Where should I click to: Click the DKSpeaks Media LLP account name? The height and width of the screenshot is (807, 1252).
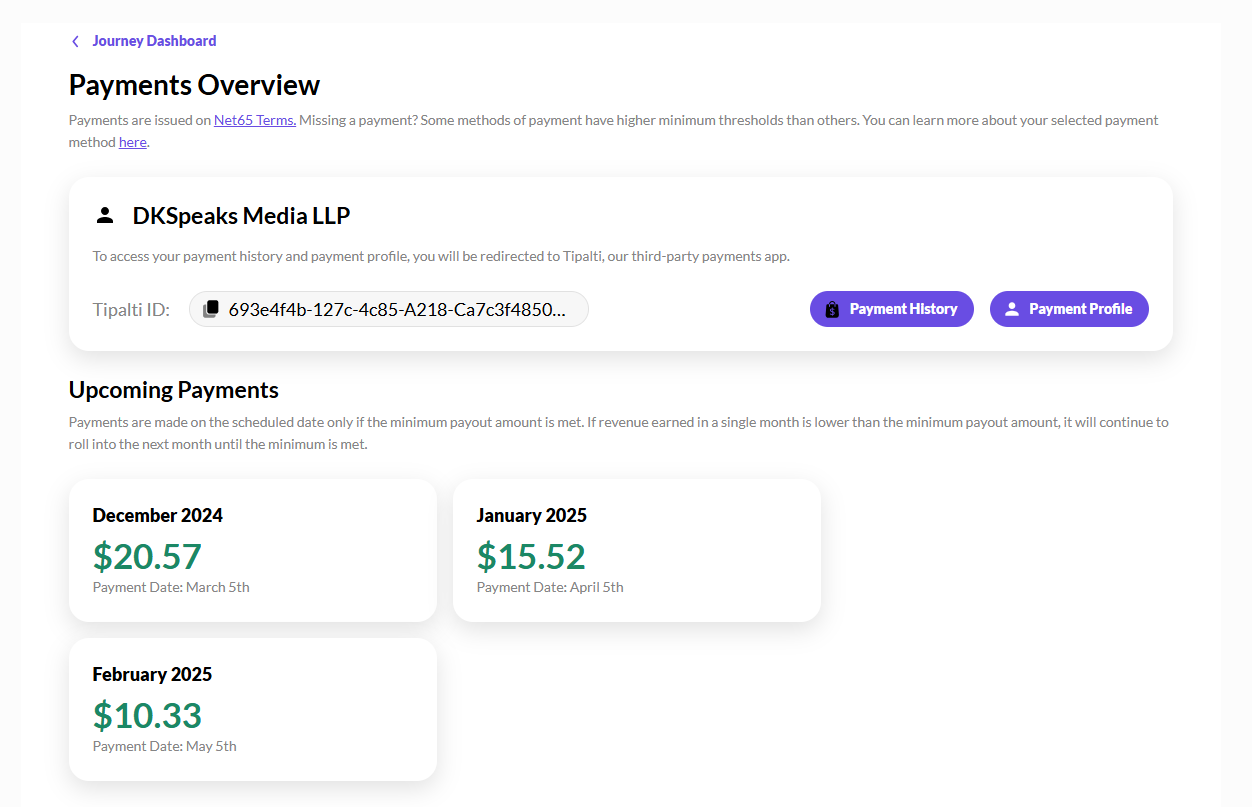coord(241,215)
